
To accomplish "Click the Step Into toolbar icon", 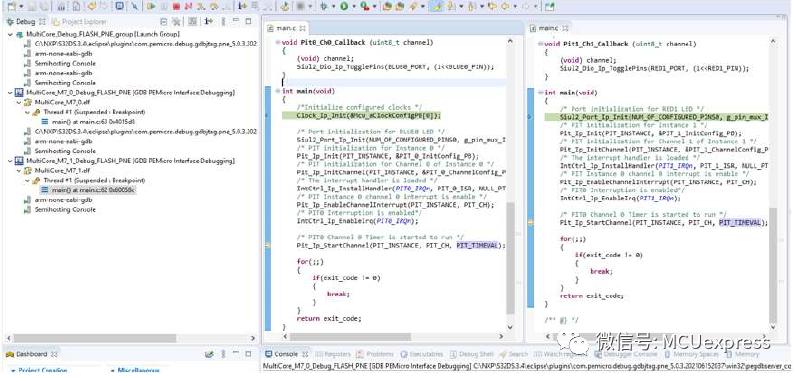I will 201,7.
